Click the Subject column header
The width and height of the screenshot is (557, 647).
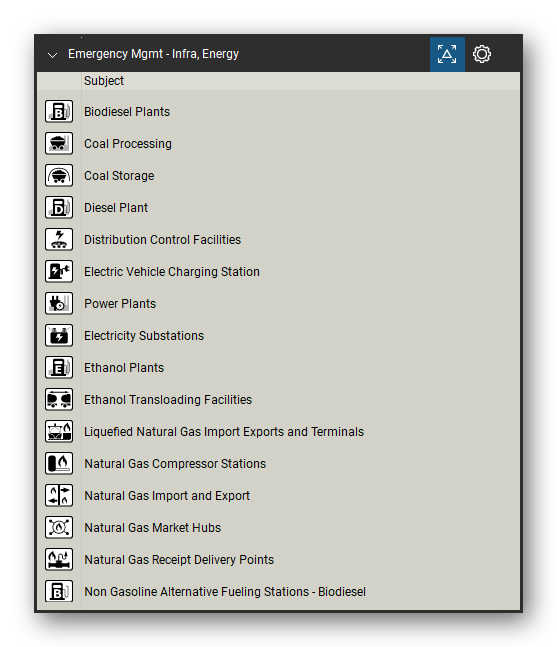(300, 81)
